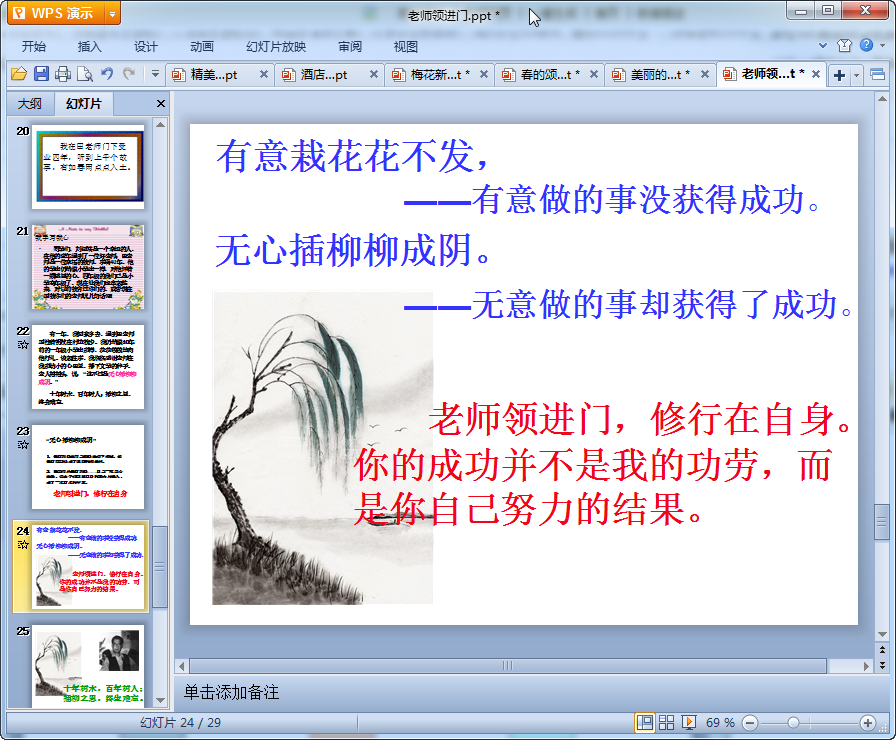
Task: Start slideshow from status bar icon
Action: [689, 723]
